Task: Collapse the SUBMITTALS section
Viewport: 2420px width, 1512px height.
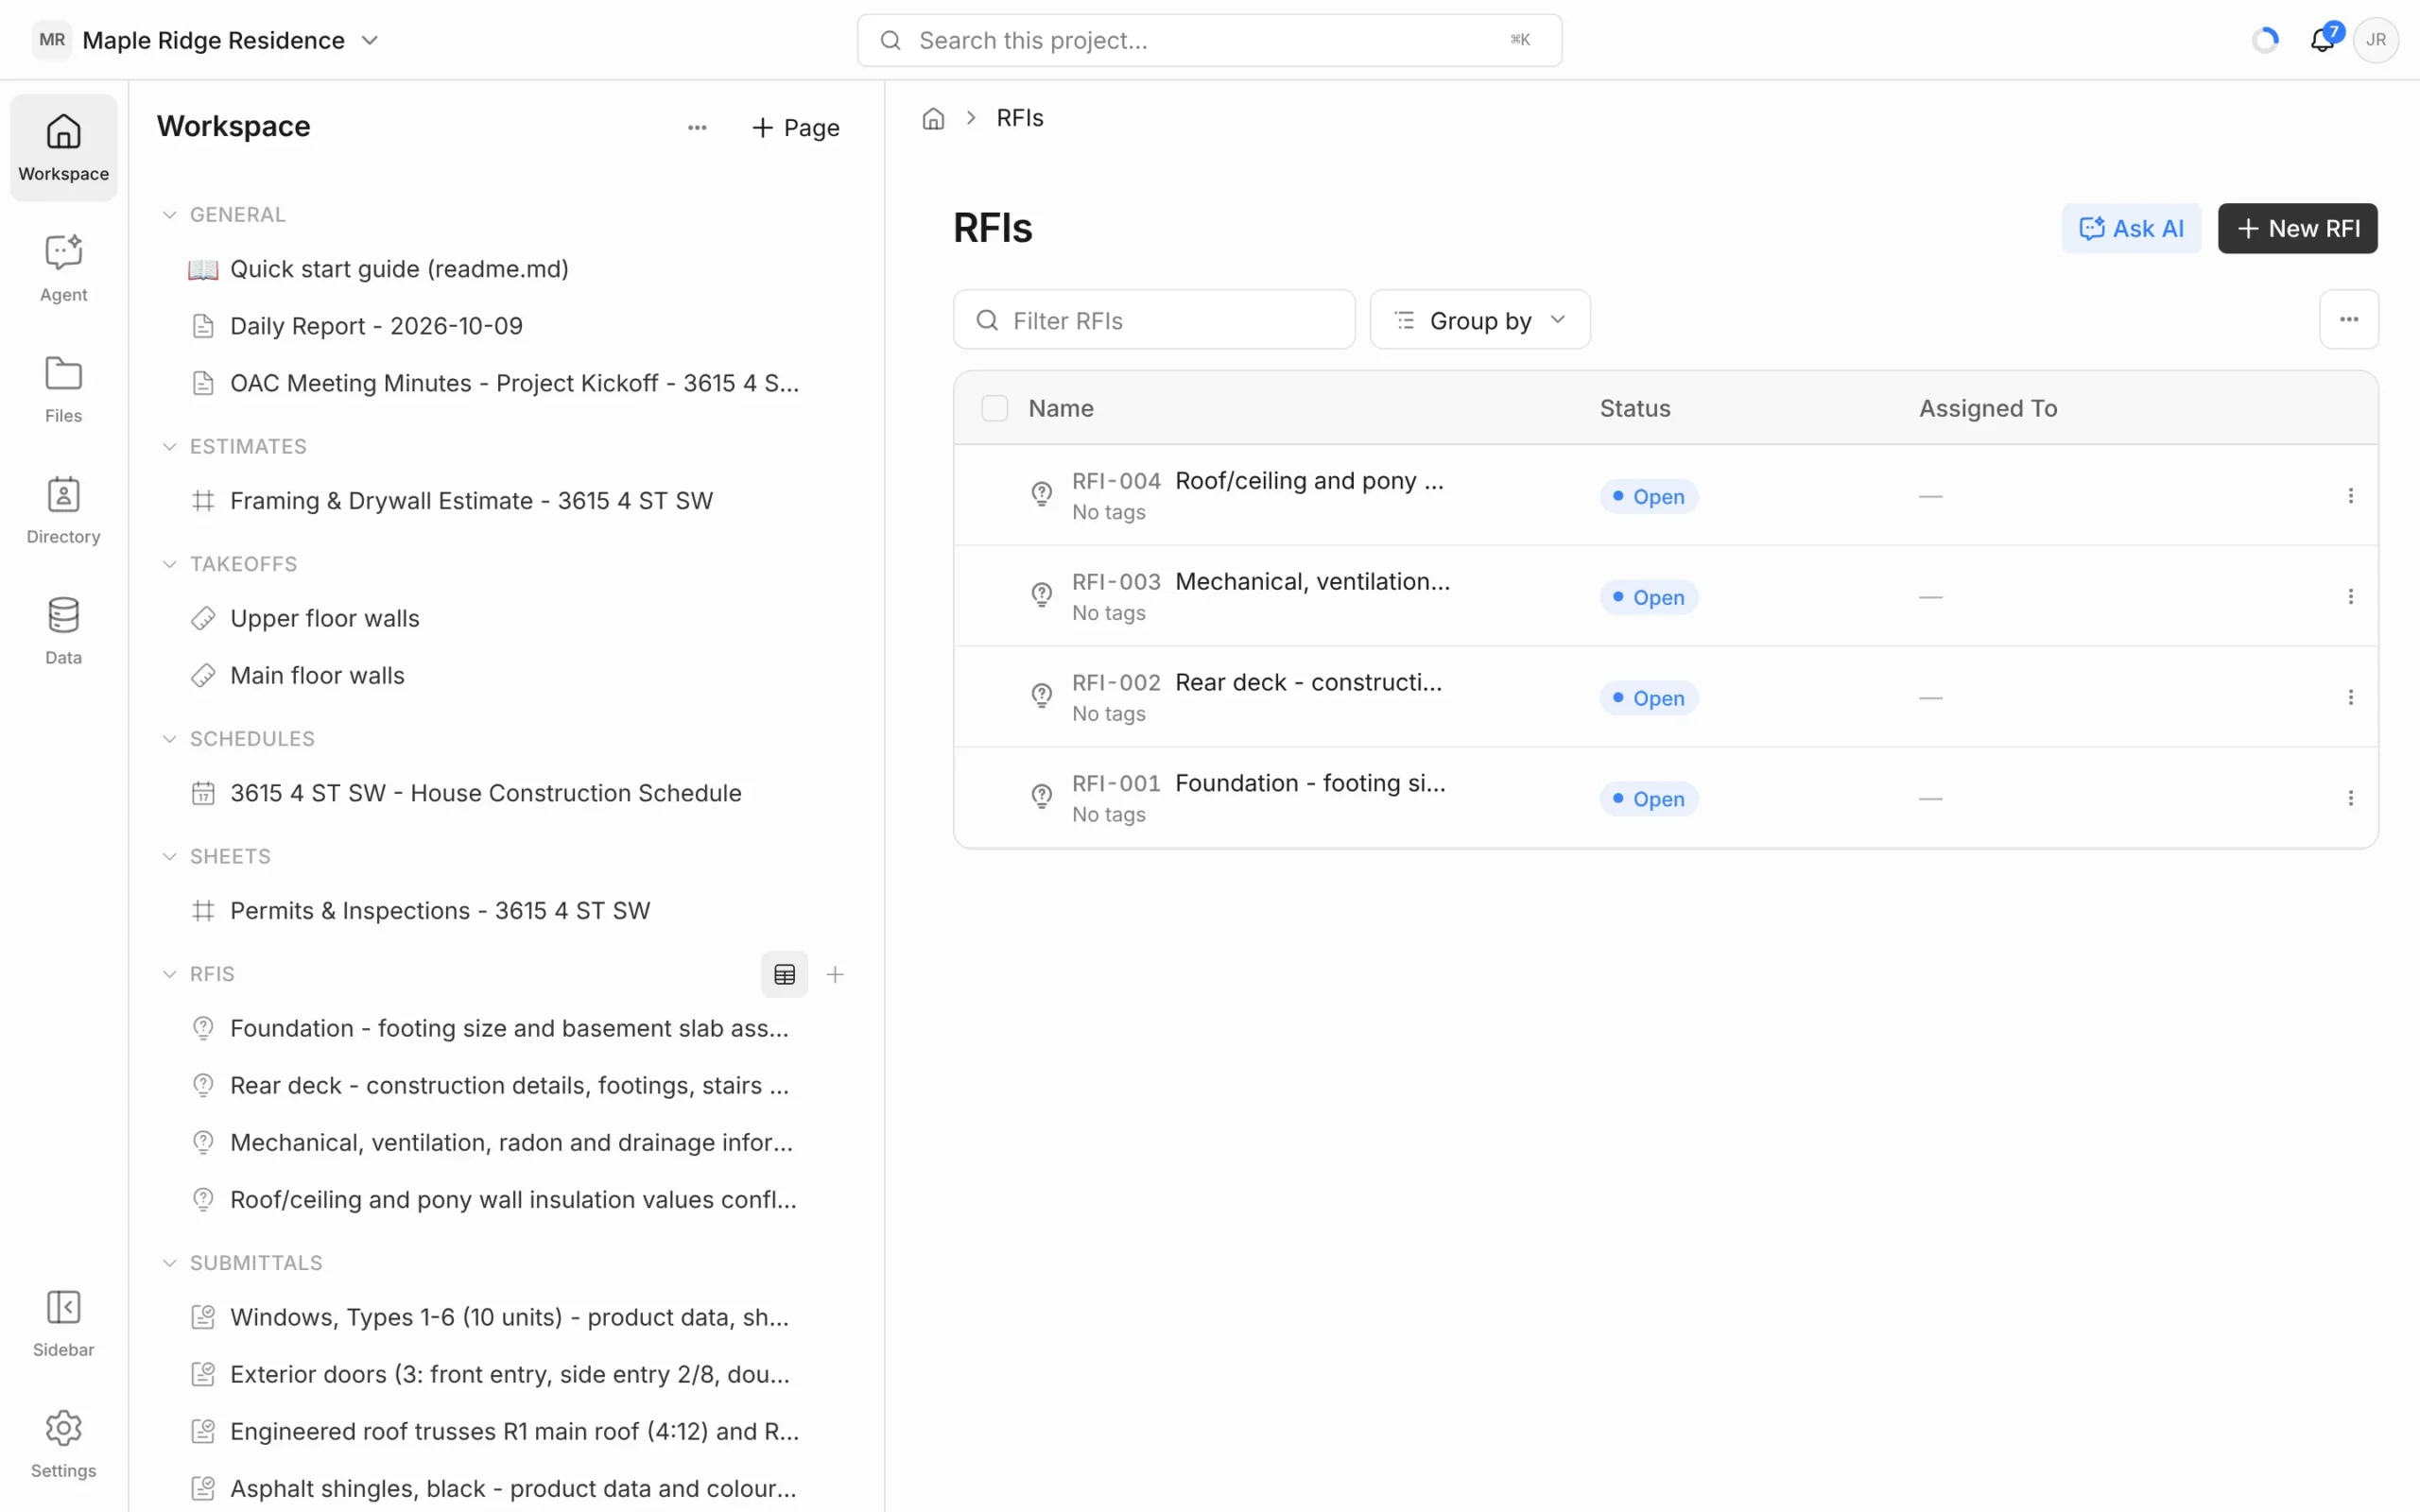Action: (x=169, y=1263)
